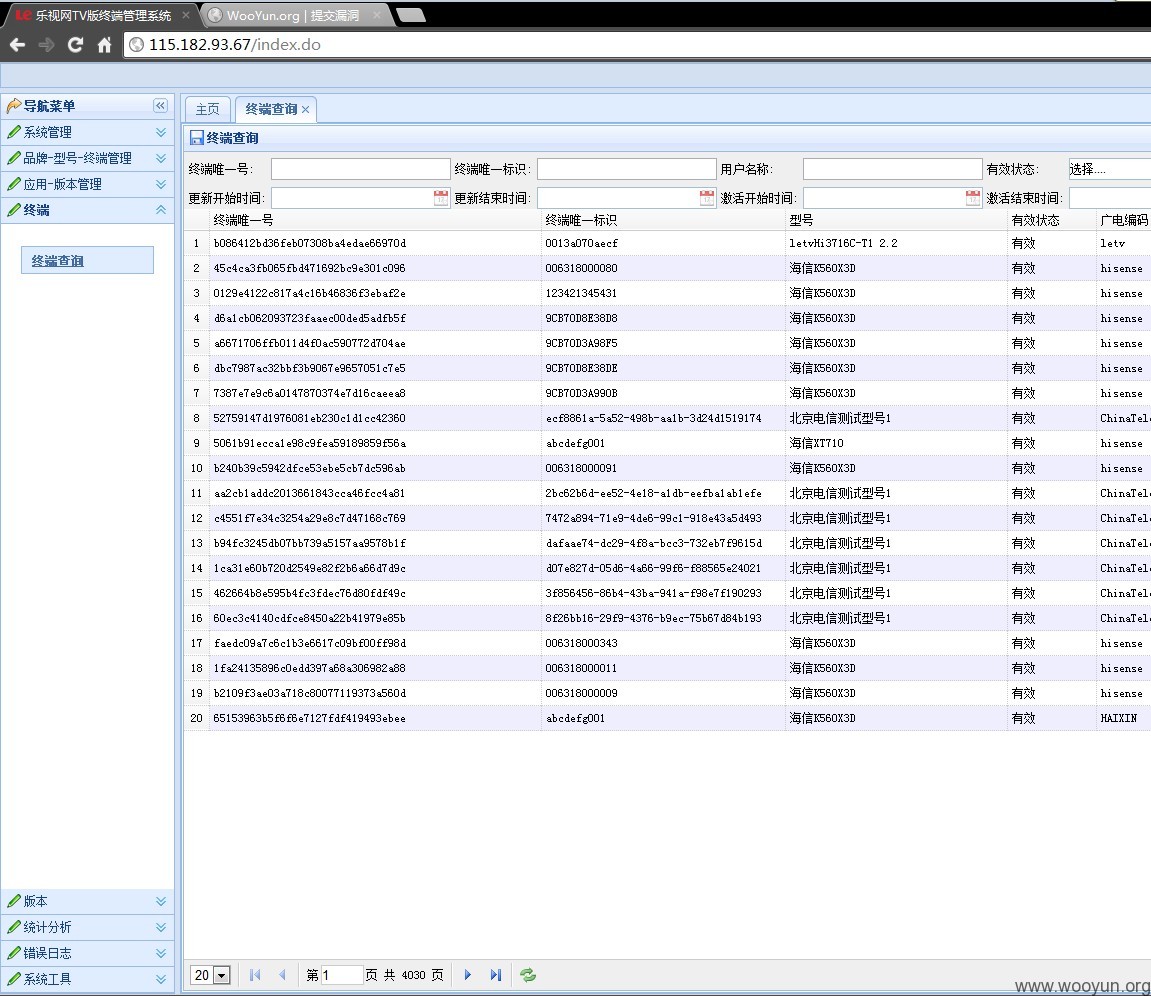Click the browser forward arrow
This screenshot has width=1151, height=996.
coord(46,45)
